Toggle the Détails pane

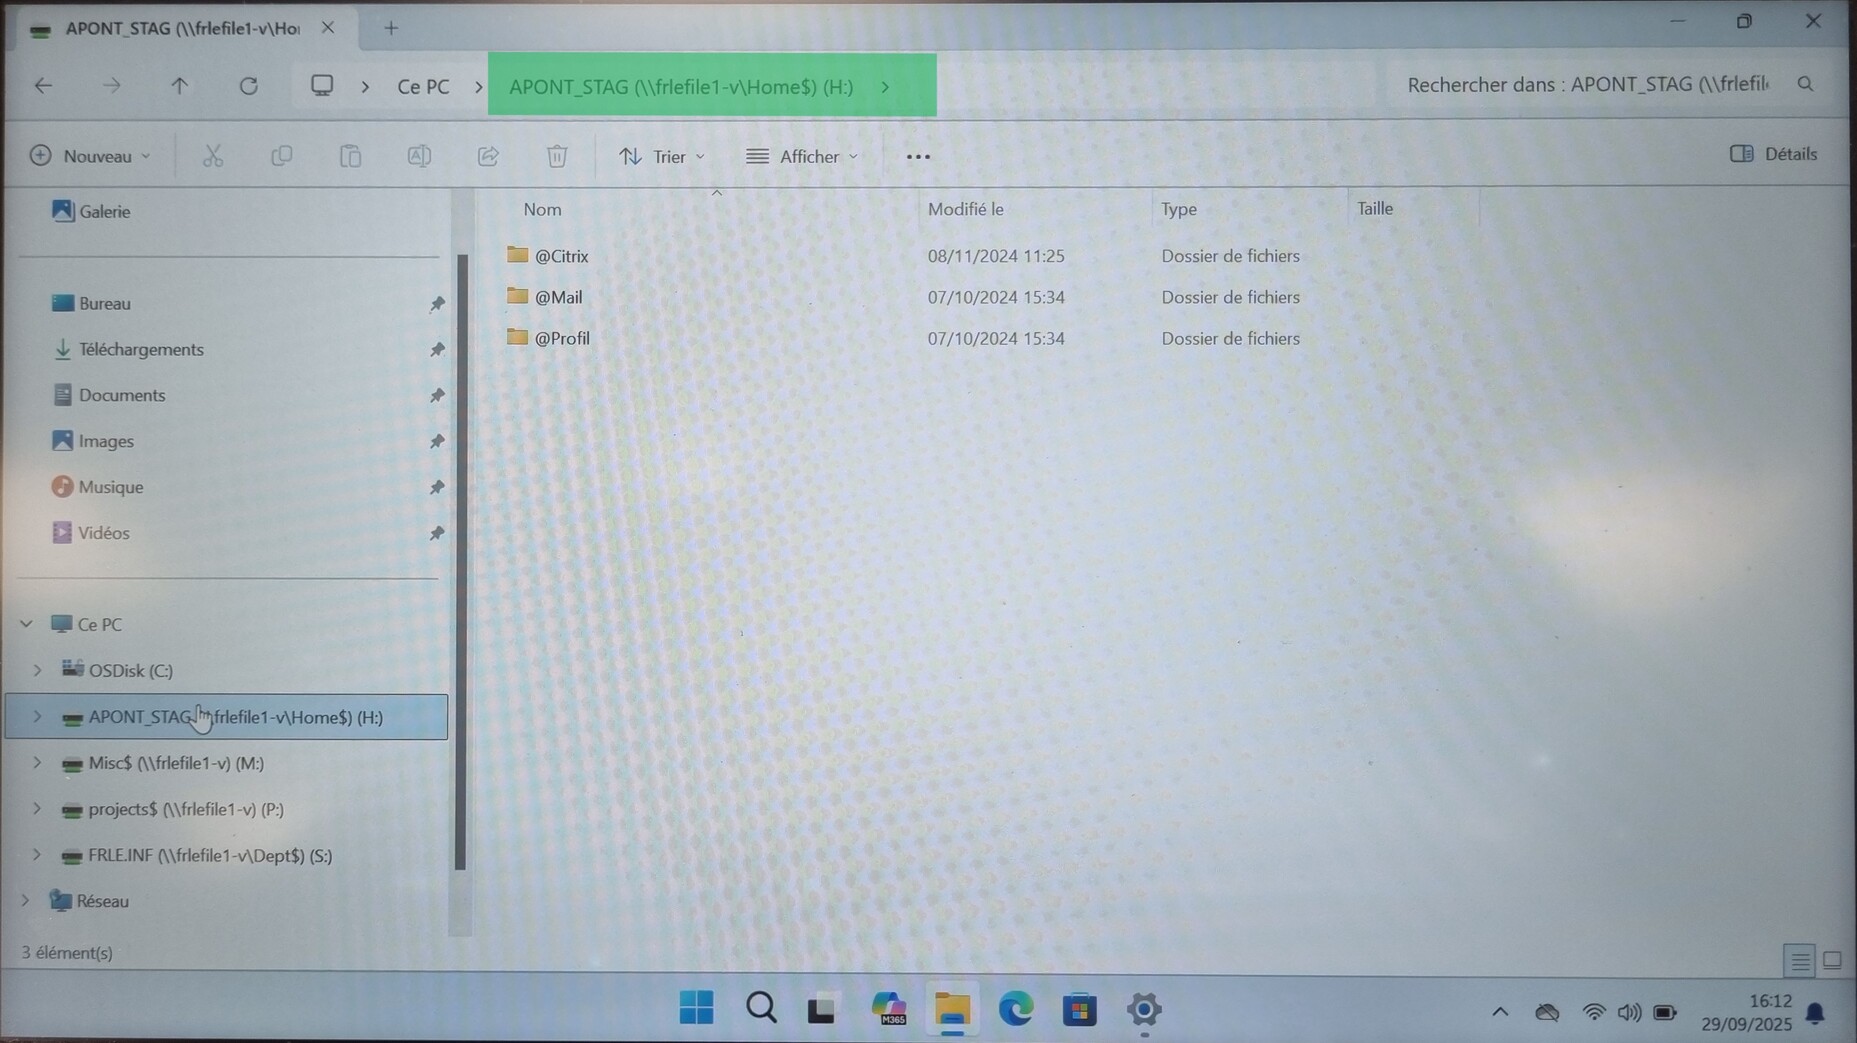coord(1773,154)
